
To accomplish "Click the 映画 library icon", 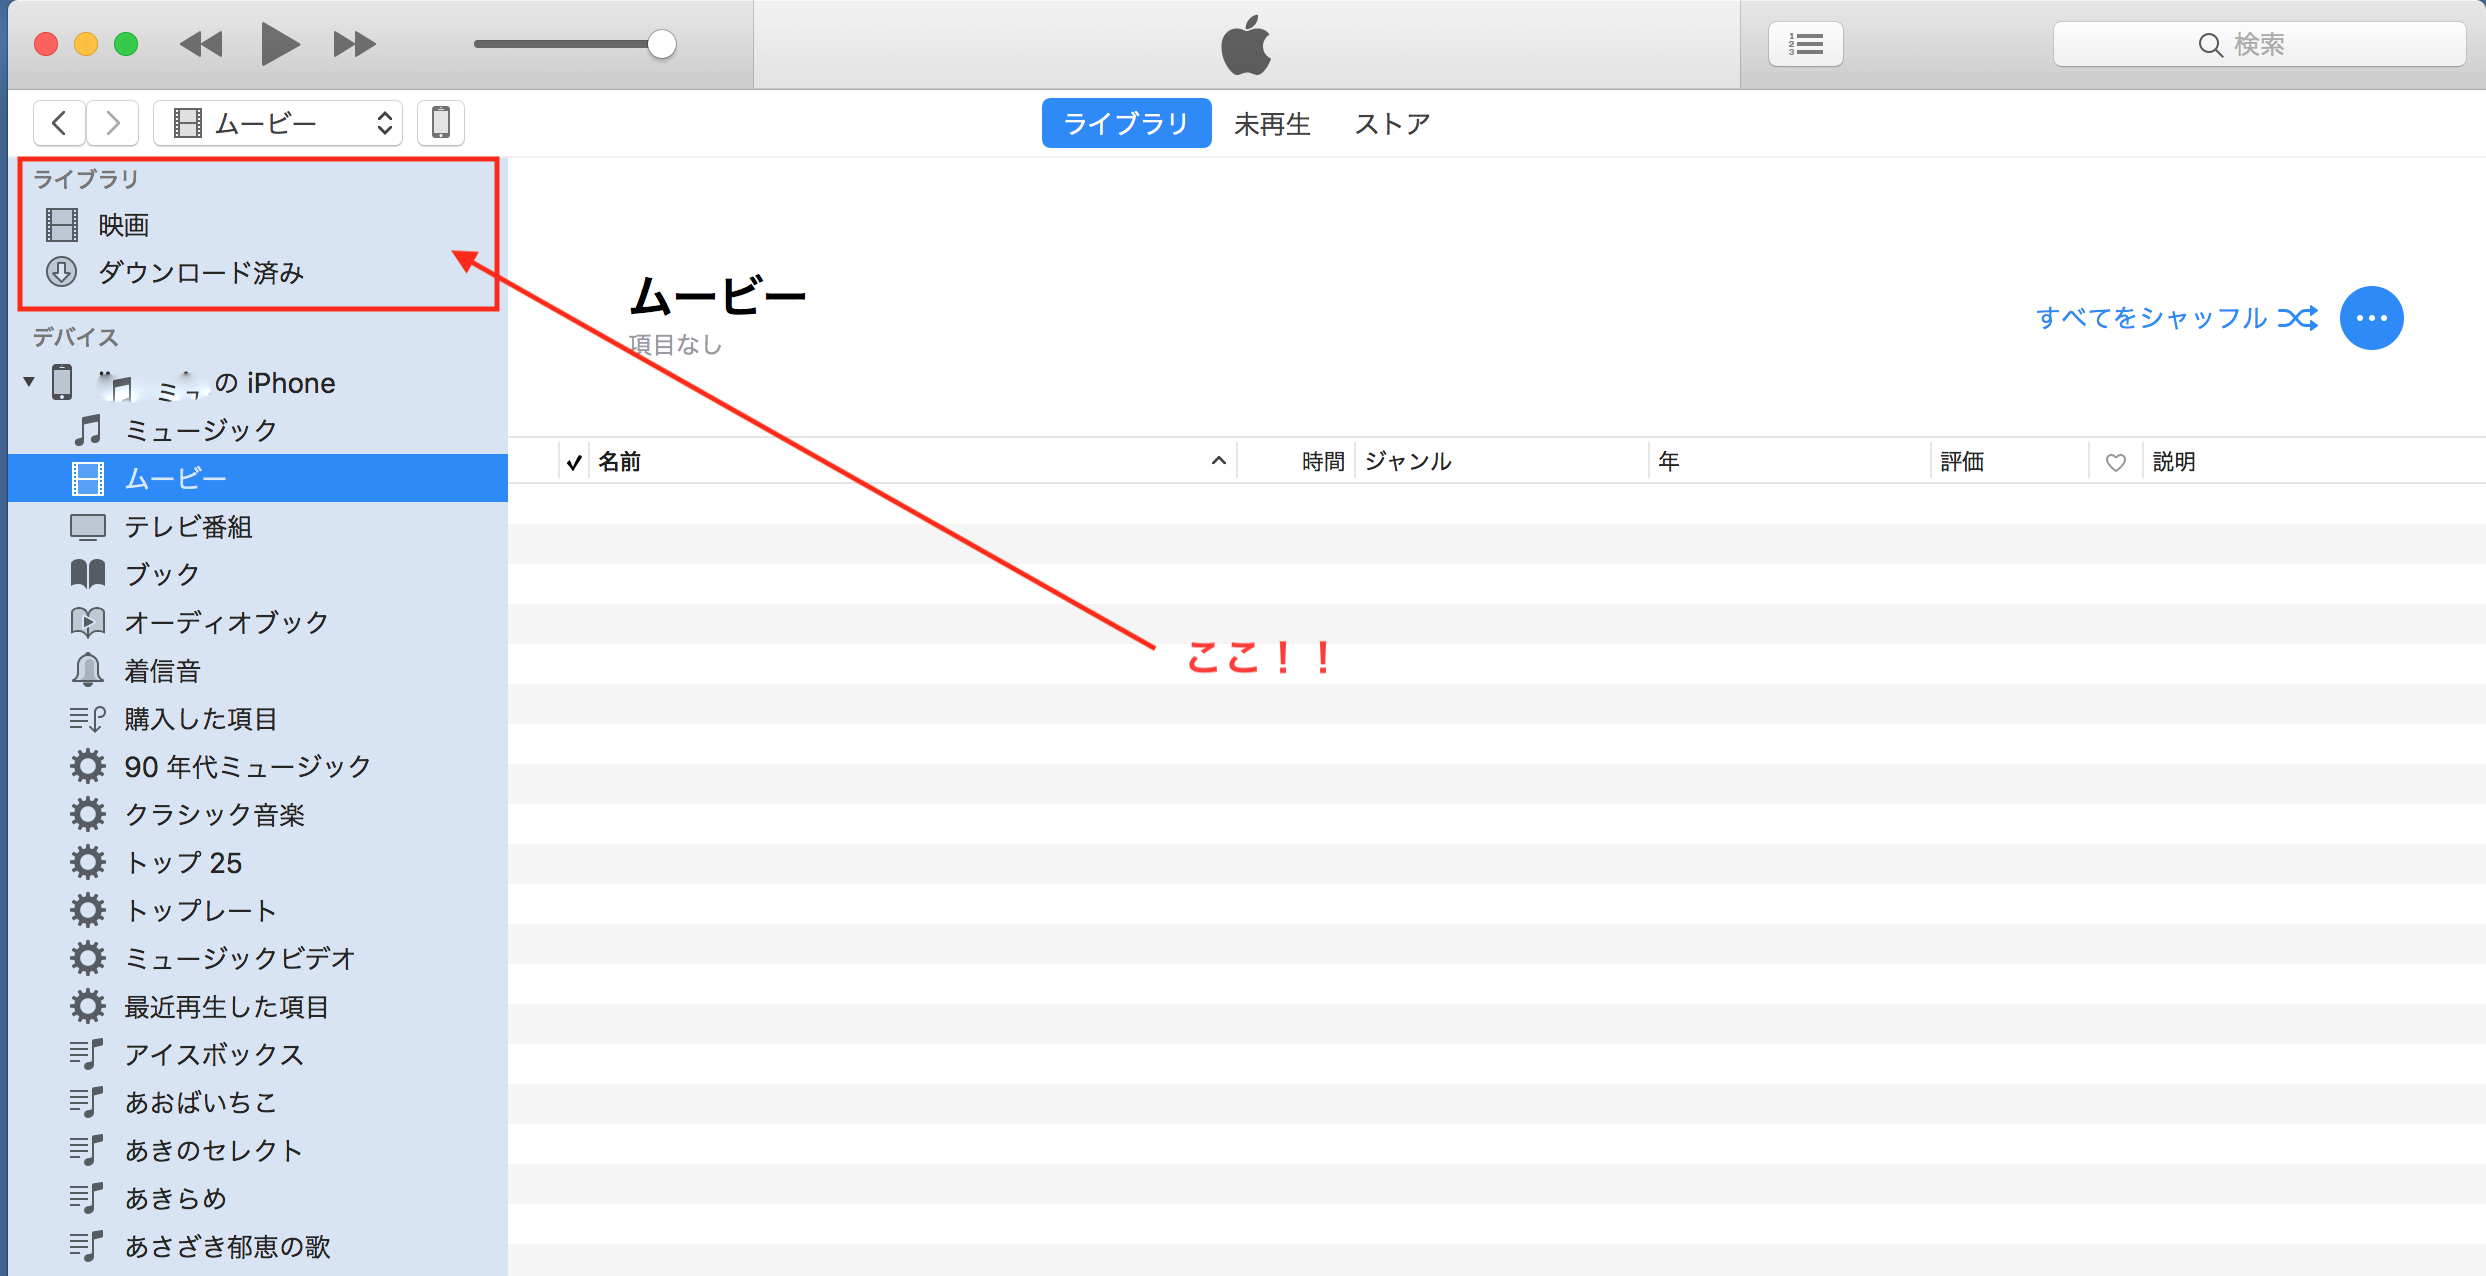I will (x=59, y=225).
